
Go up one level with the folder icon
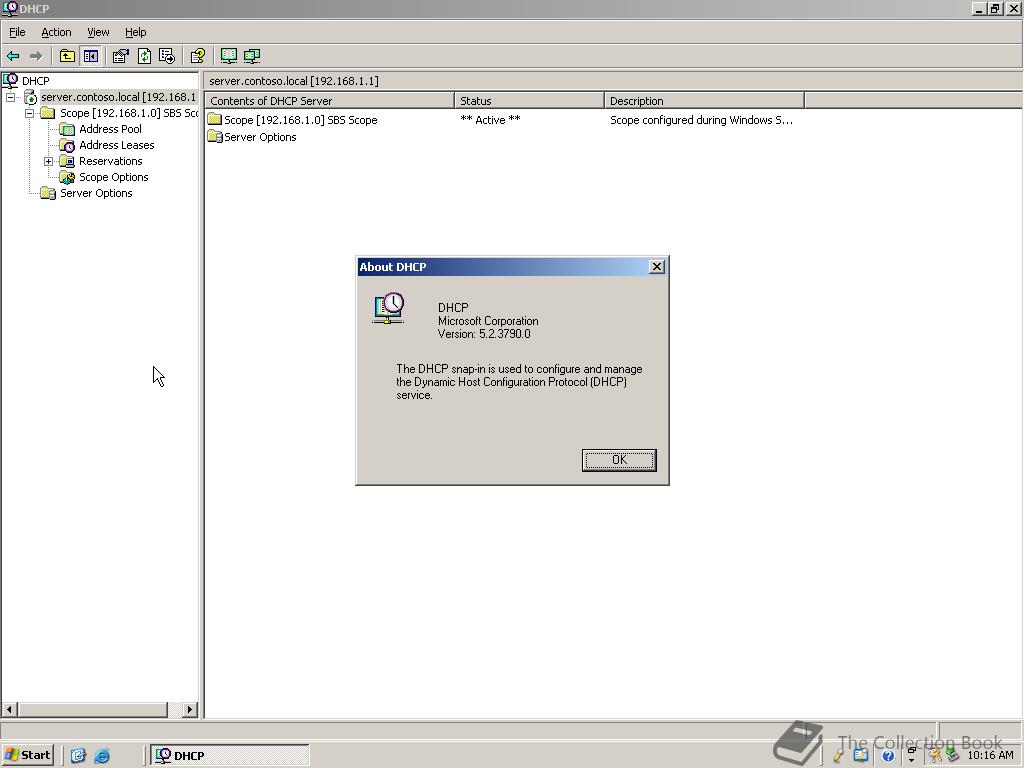point(67,56)
